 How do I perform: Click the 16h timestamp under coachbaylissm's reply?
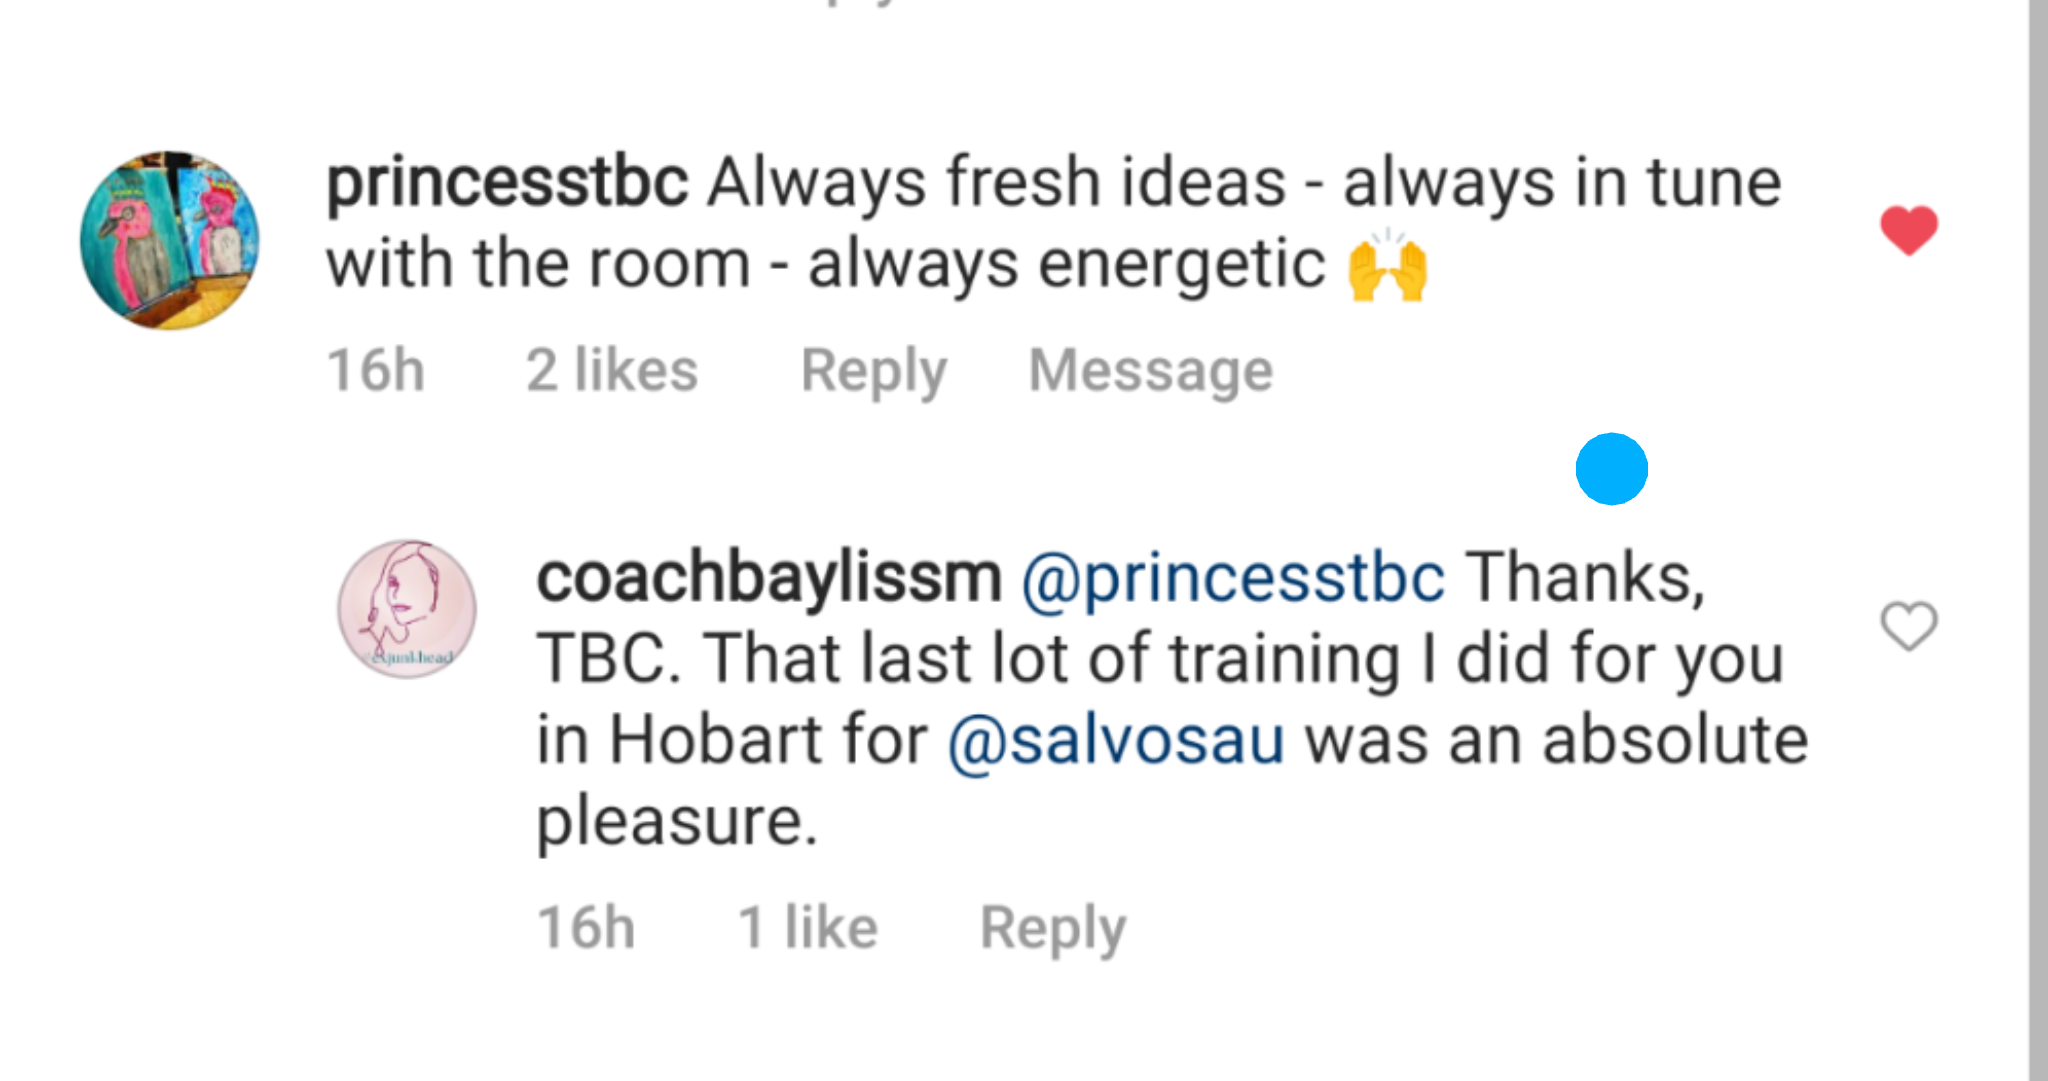tap(586, 928)
